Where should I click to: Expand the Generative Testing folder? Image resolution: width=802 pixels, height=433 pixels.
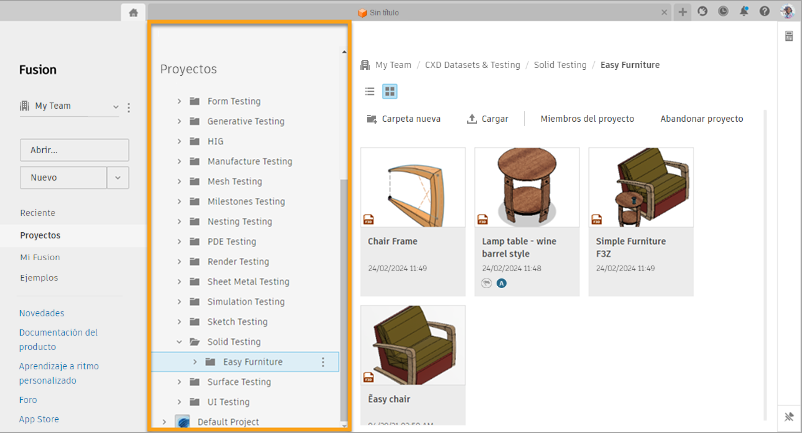[x=179, y=121]
